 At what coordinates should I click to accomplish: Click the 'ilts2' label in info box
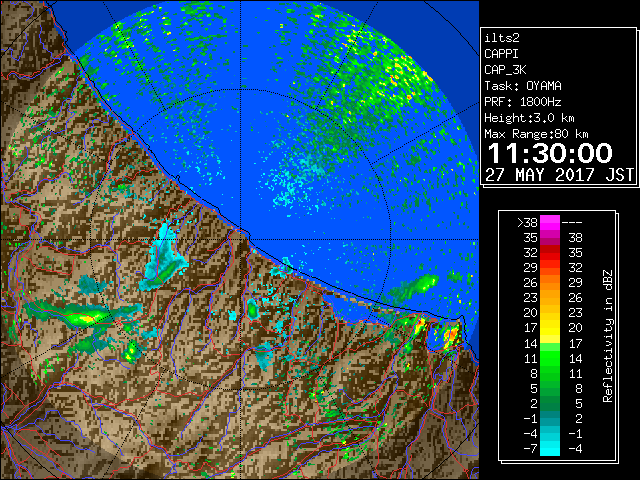[502, 38]
